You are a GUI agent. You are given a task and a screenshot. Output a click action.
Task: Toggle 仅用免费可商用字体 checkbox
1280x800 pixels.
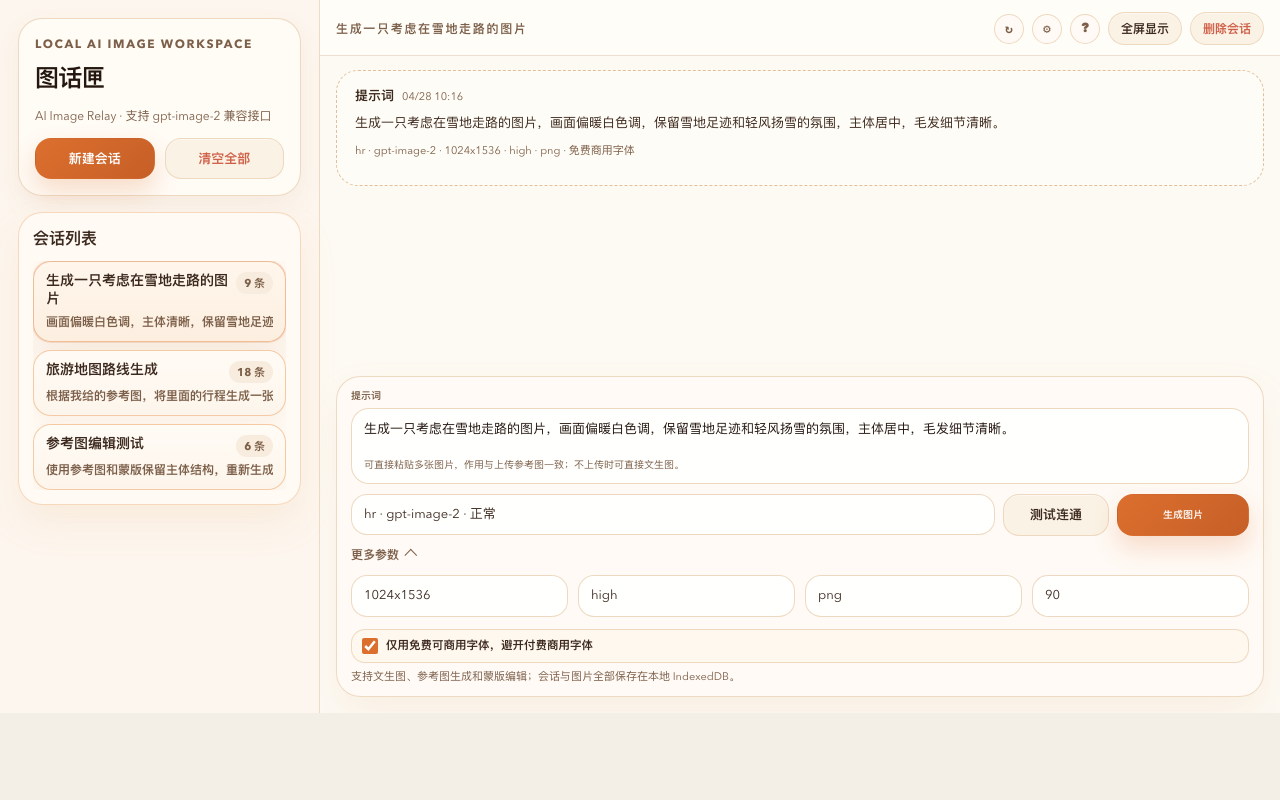(370, 646)
